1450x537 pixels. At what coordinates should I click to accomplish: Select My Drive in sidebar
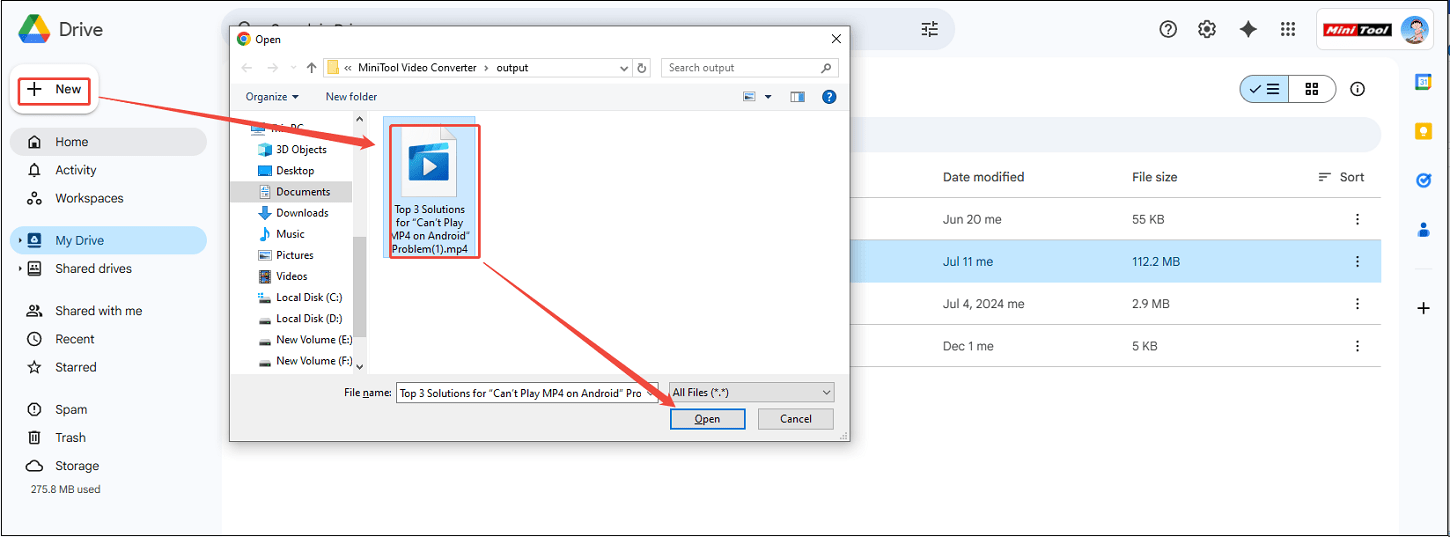(x=108, y=240)
